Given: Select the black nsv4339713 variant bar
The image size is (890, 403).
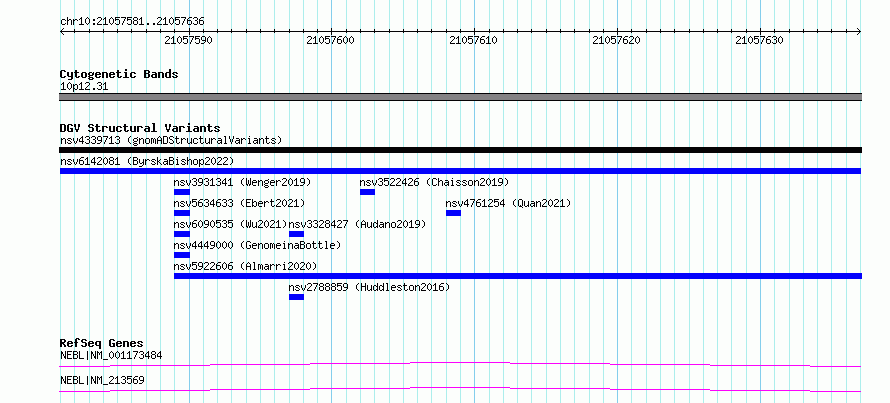Looking at the screenshot, I should [460, 150].
